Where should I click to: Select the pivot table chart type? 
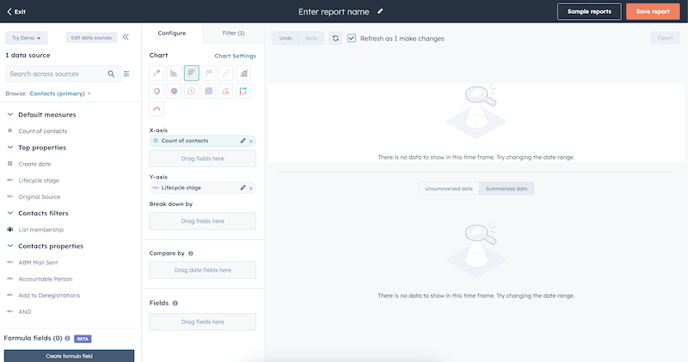244,91
